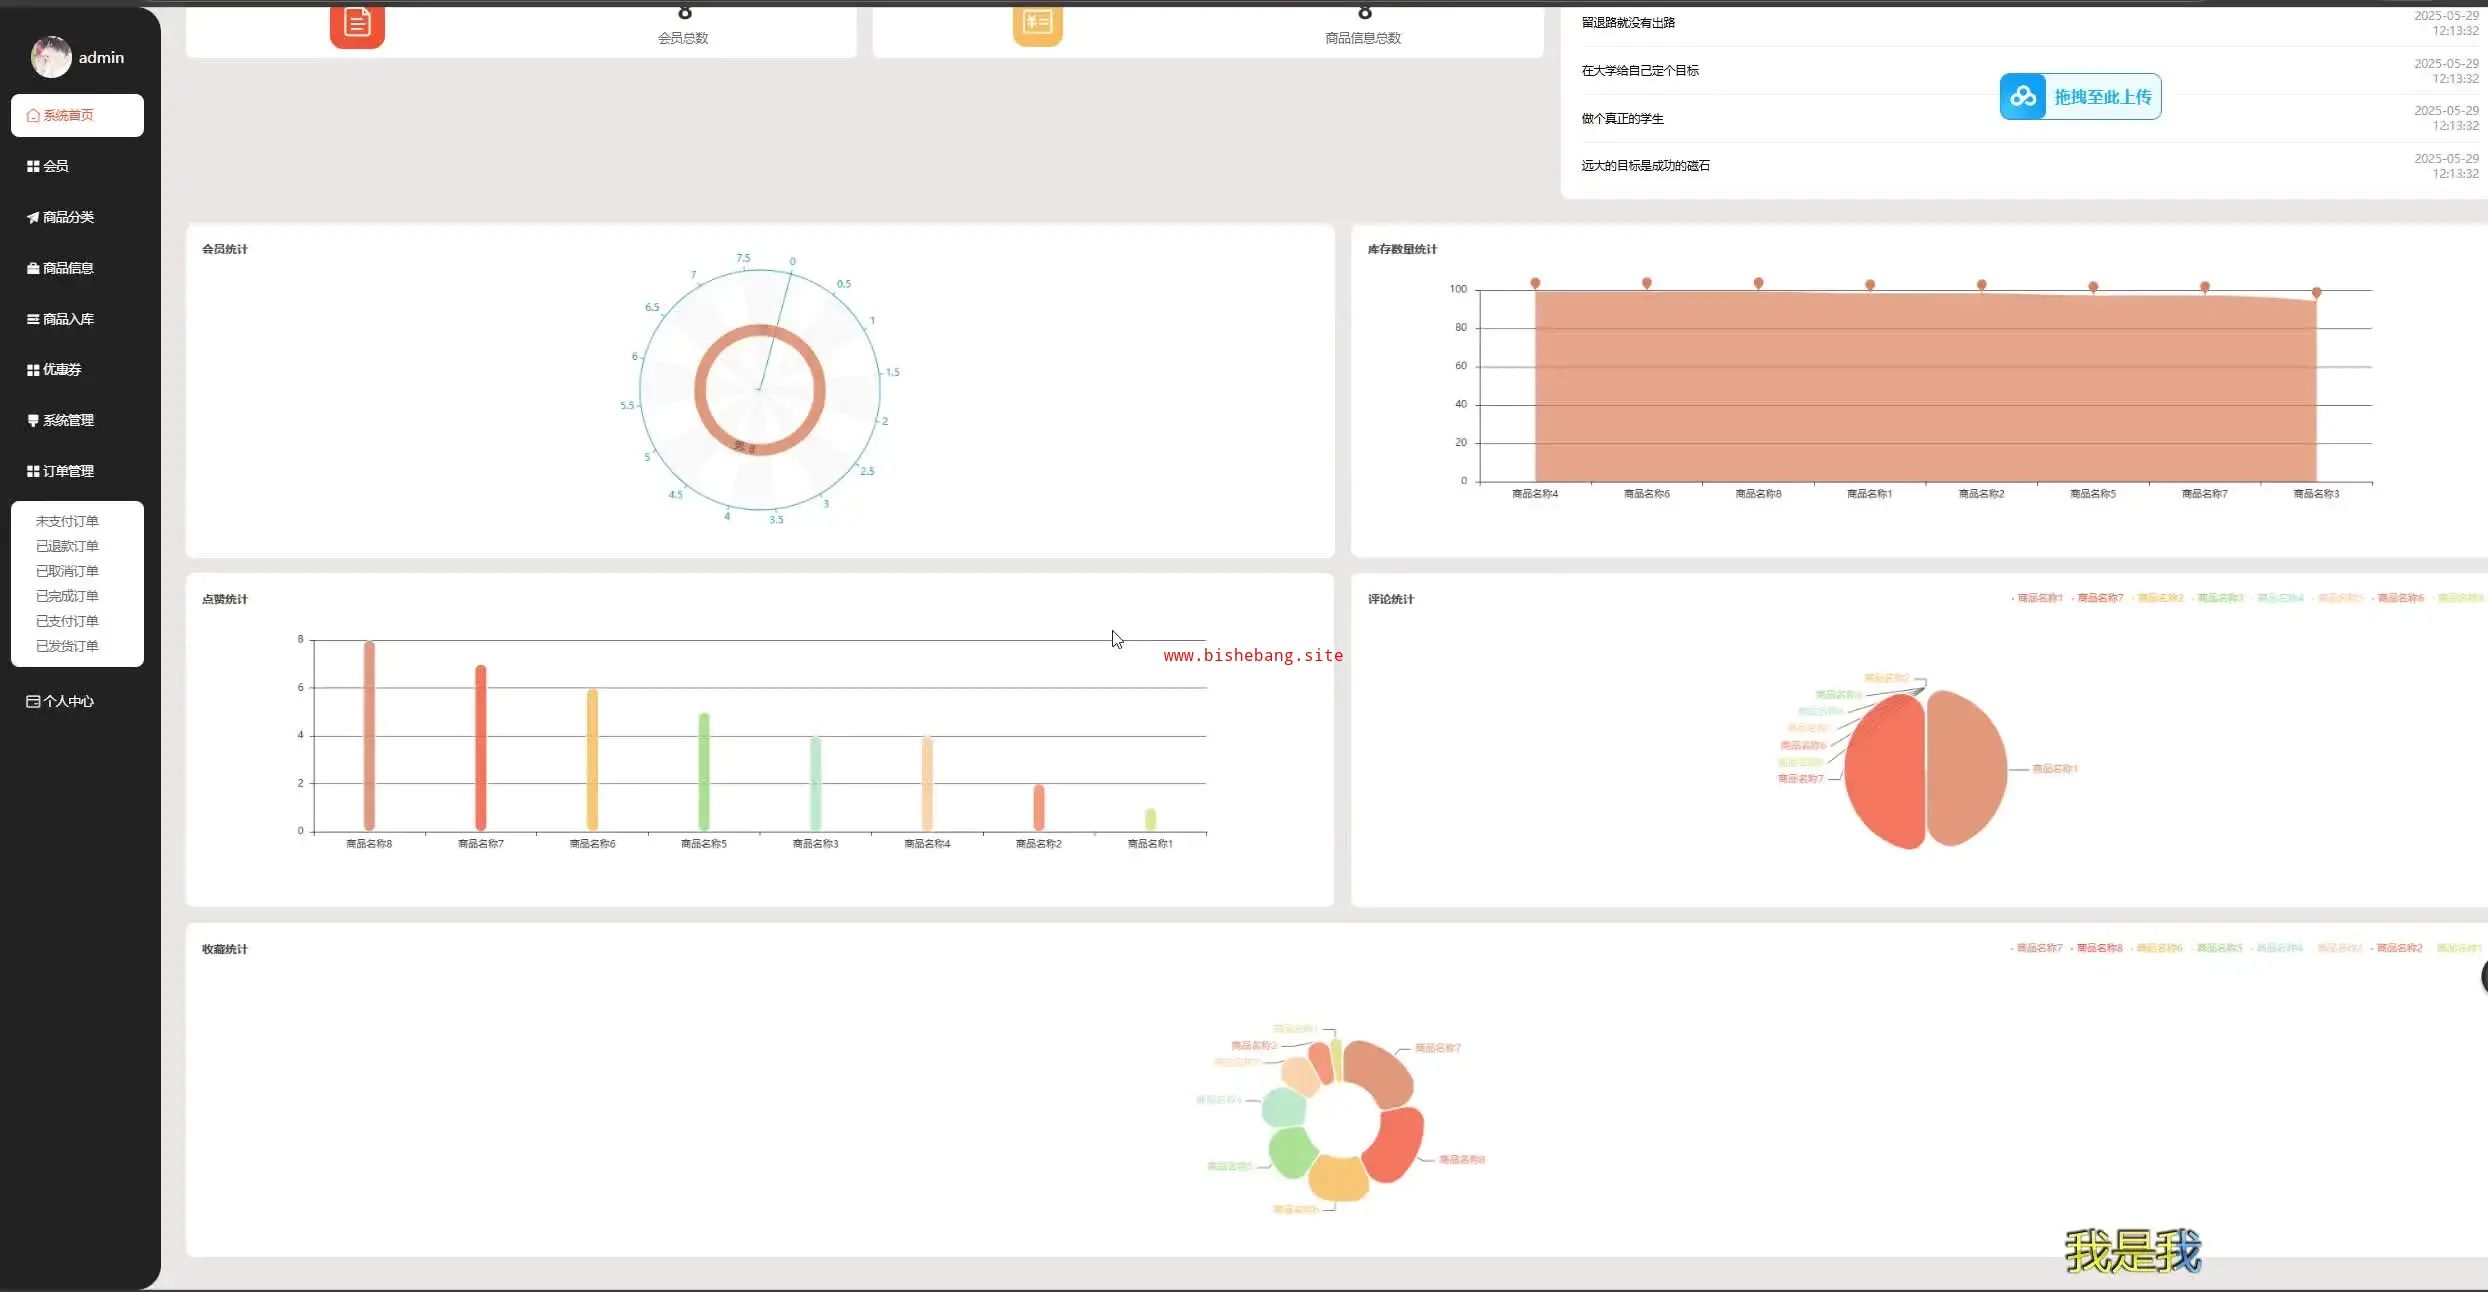This screenshot has width=2488, height=1292.
Task: Expand the 优惠券 sidebar menu
Action: click(62, 370)
